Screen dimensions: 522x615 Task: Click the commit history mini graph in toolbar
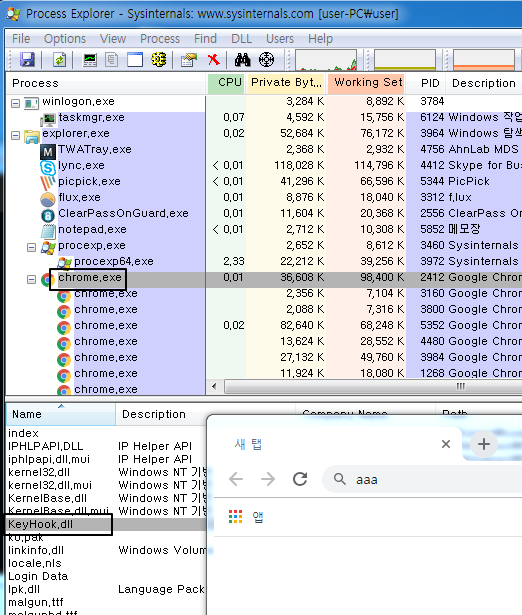coord(405,60)
